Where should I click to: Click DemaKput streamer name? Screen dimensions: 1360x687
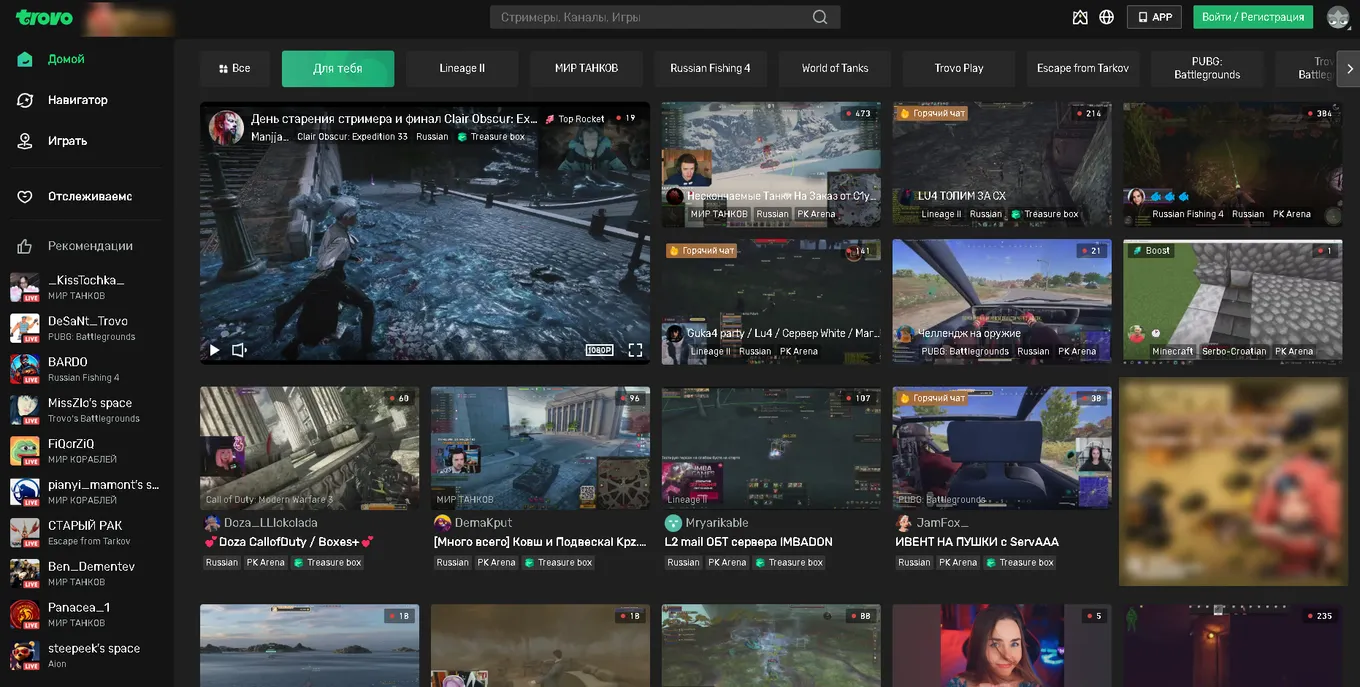click(x=483, y=523)
